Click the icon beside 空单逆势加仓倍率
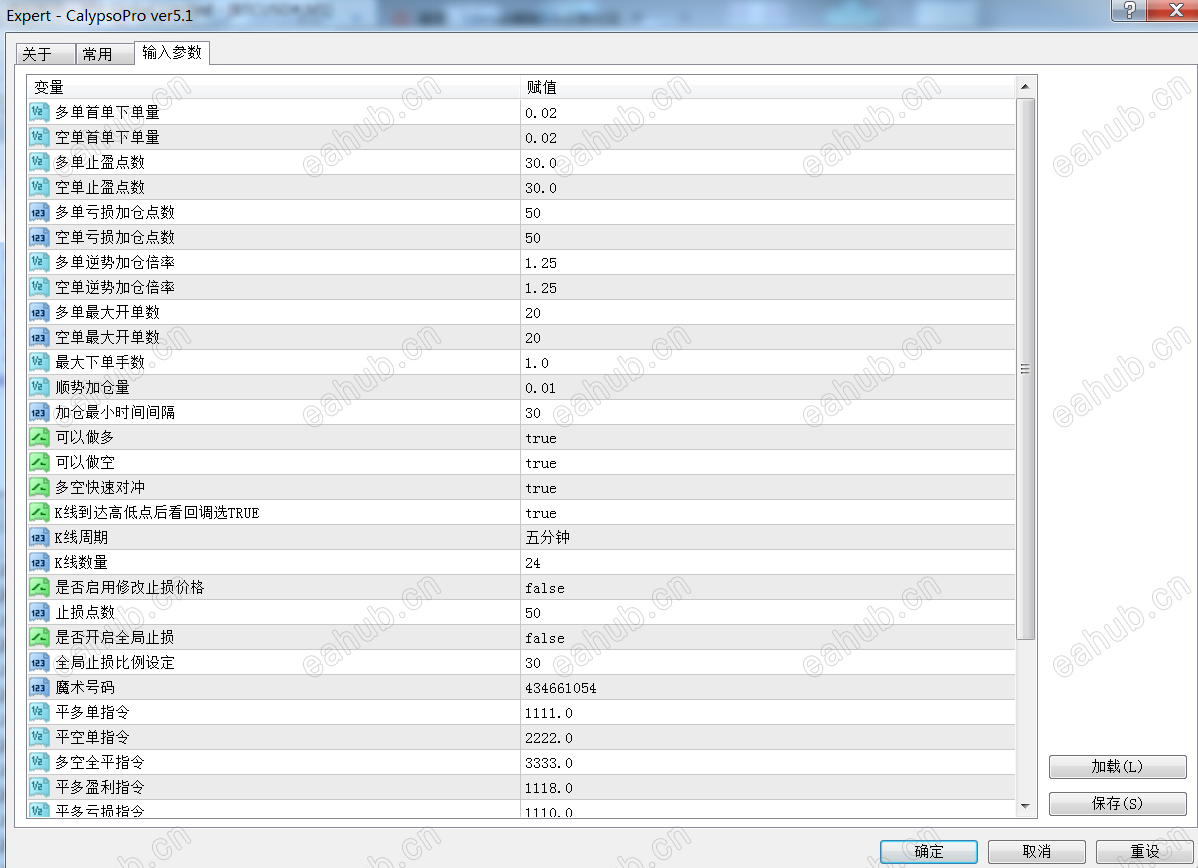 39,287
